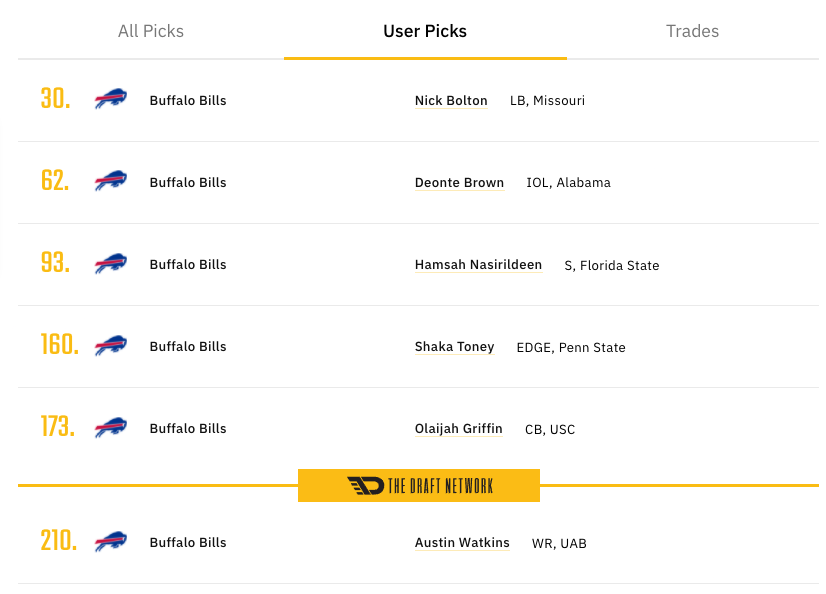Select the User Picks tab
Image resolution: width=826 pixels, height=594 pixels.
click(x=425, y=31)
